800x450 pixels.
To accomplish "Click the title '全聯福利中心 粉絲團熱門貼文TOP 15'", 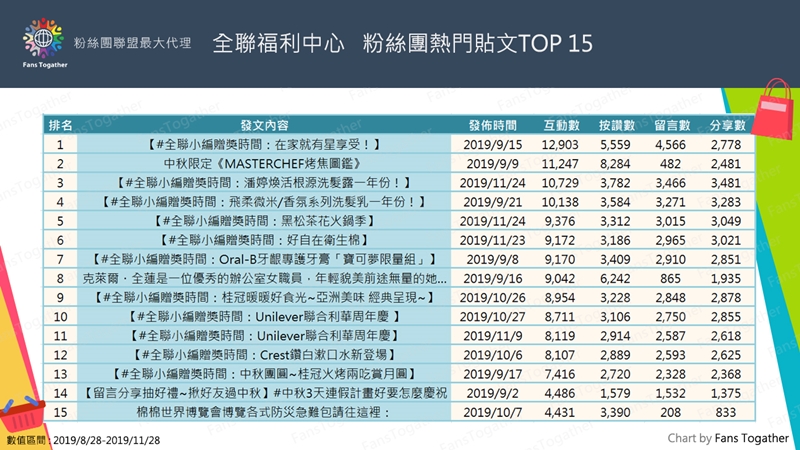I will tap(402, 43).
